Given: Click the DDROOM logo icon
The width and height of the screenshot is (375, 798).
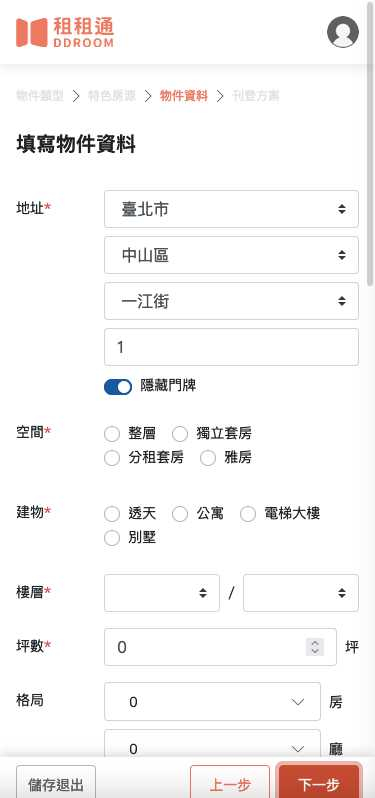Looking at the screenshot, I should [x=32, y=32].
